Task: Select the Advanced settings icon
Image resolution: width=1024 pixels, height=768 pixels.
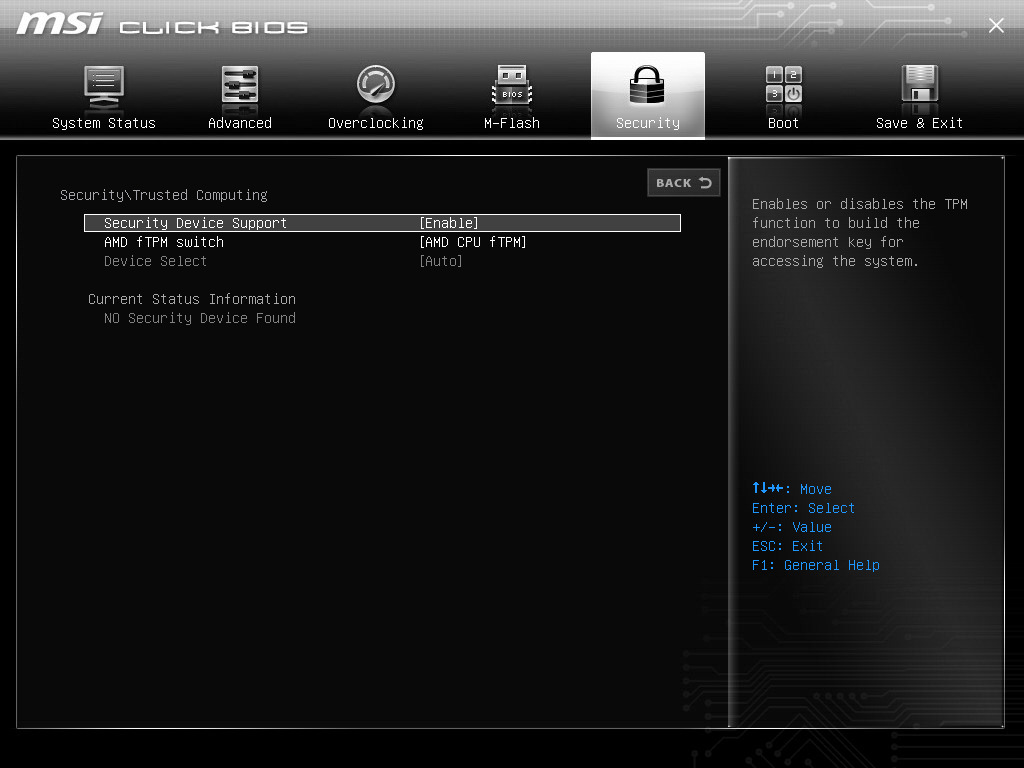Action: click(x=240, y=85)
